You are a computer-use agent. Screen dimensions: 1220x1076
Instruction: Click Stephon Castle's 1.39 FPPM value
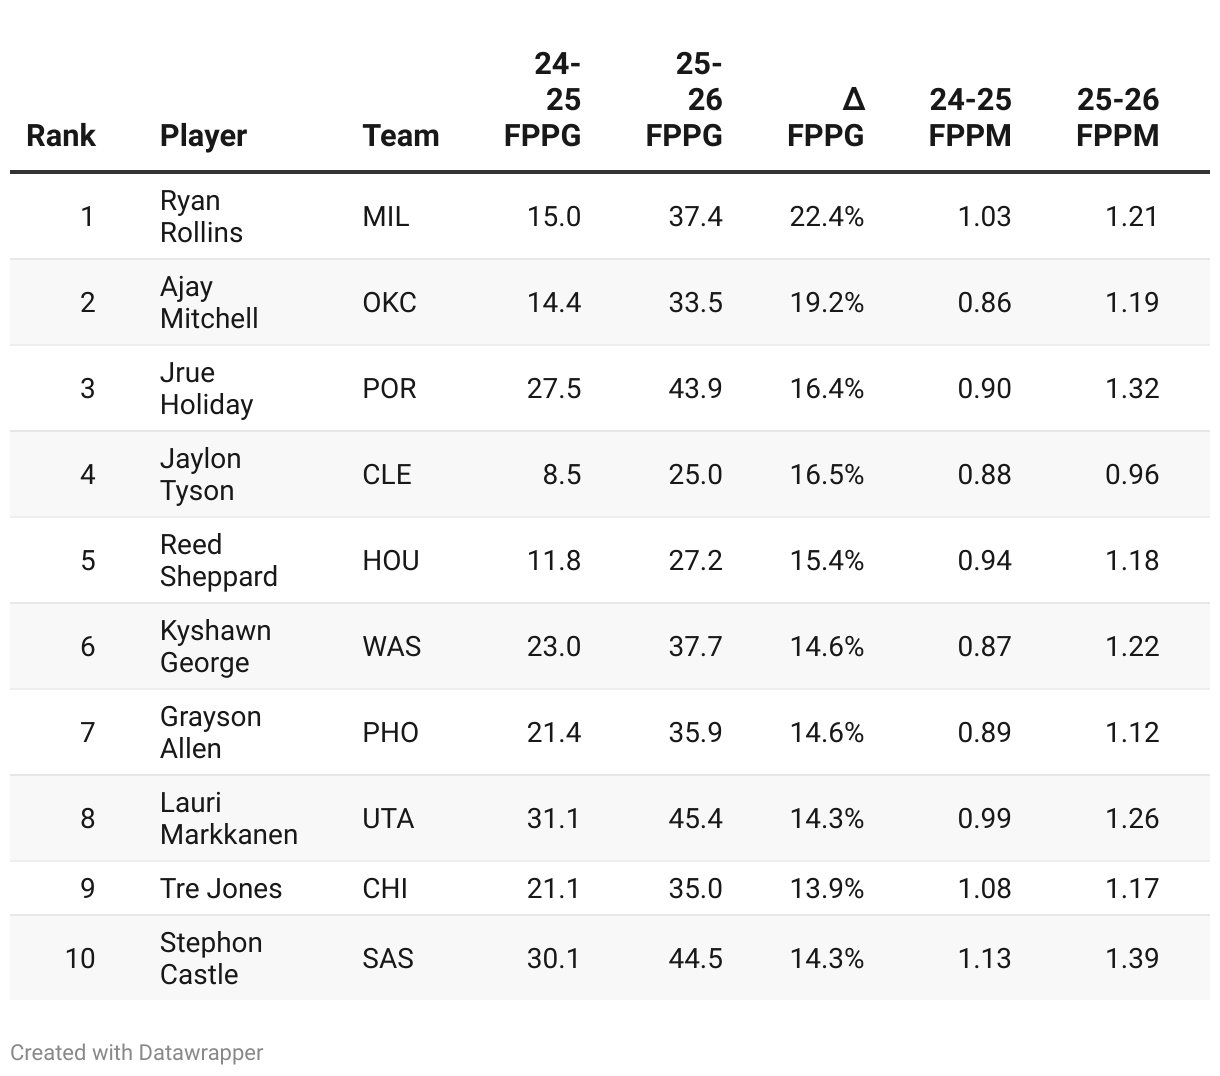[x=1132, y=958]
